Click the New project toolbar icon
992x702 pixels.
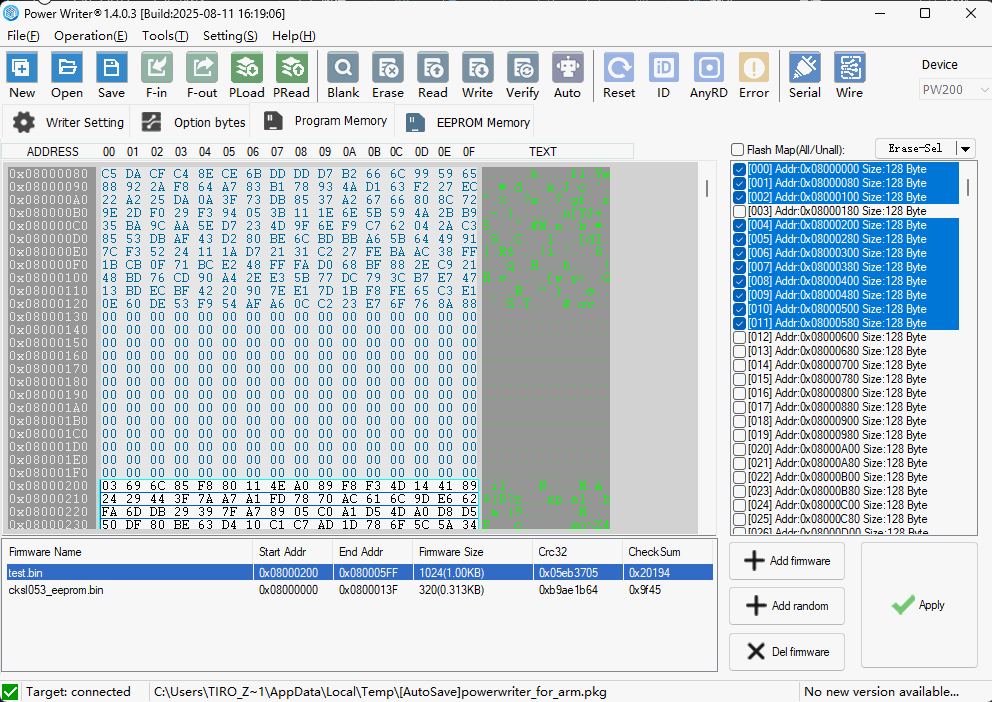coord(22,68)
